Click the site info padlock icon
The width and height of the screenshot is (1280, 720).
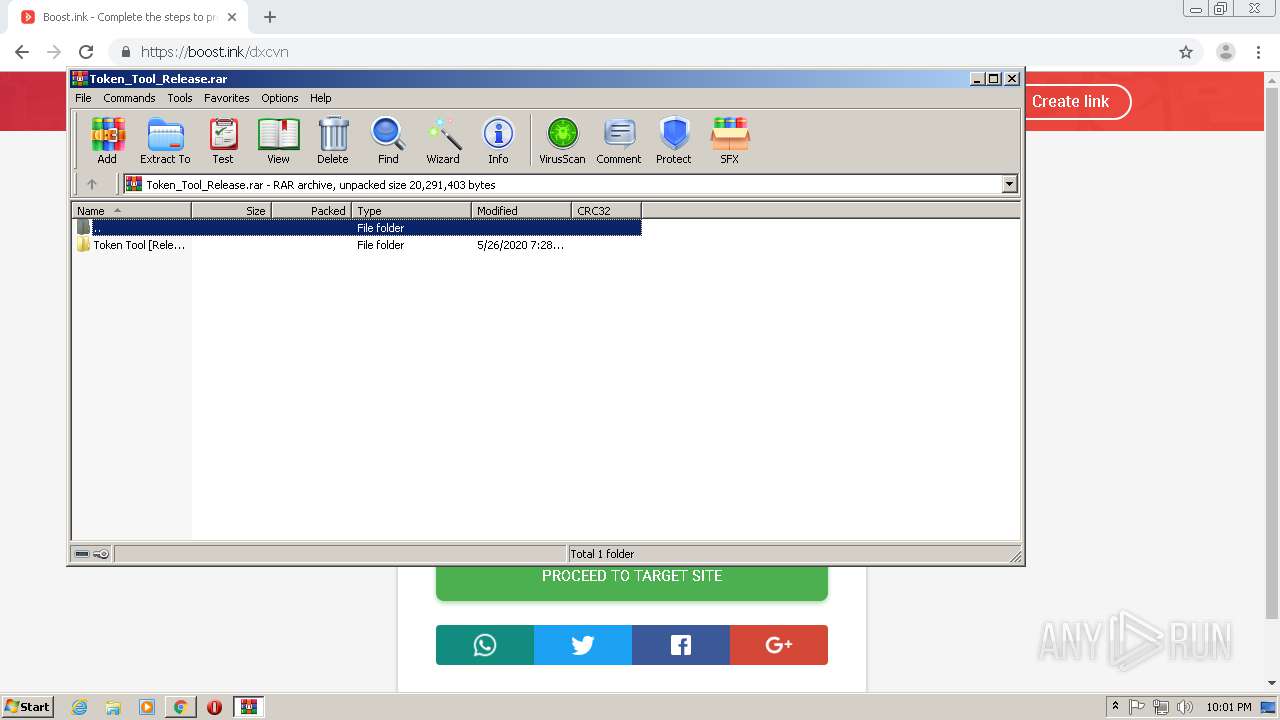(125, 52)
